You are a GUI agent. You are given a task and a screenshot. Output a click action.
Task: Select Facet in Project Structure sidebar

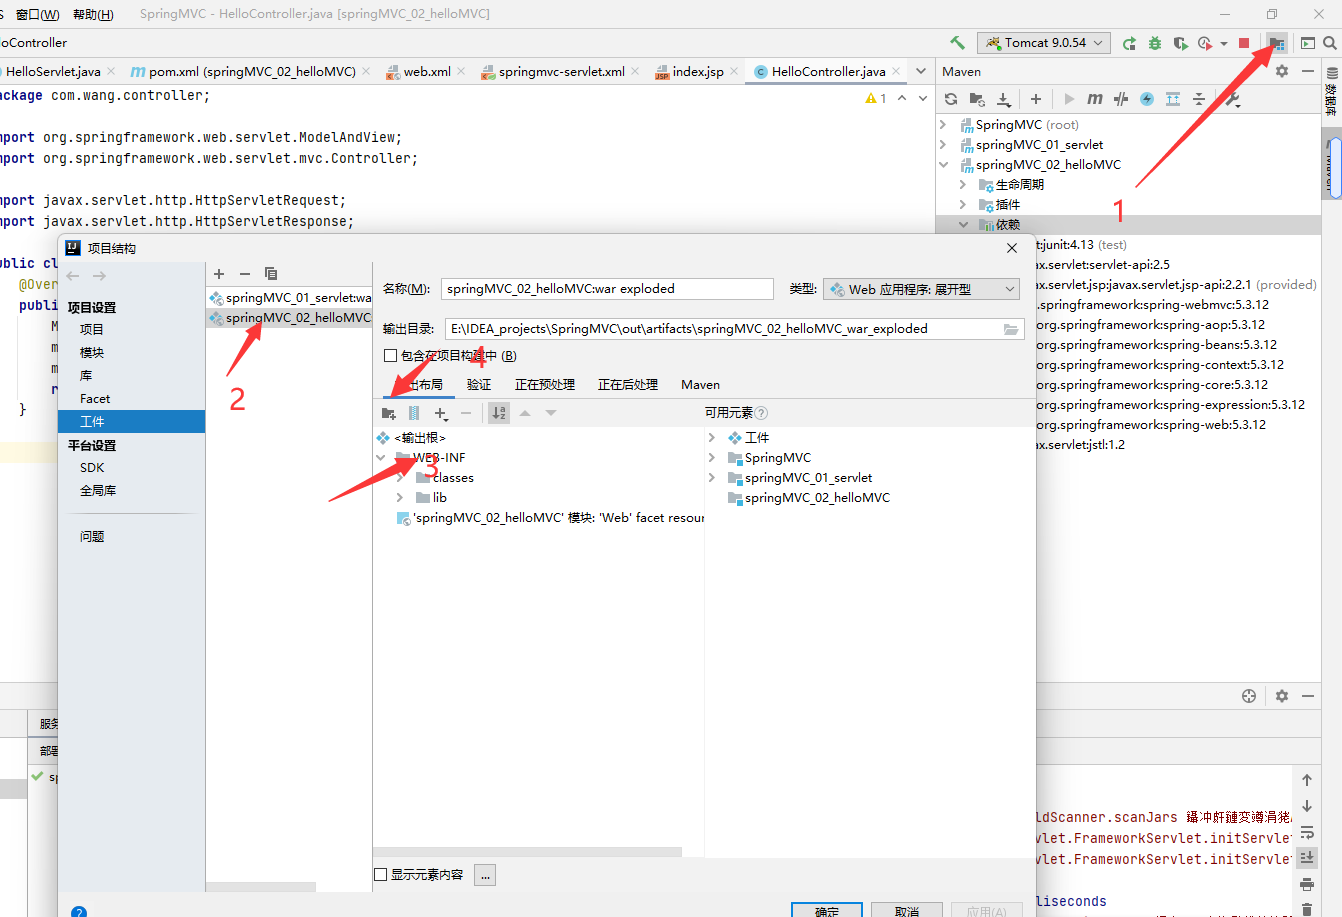pyautogui.click(x=95, y=398)
